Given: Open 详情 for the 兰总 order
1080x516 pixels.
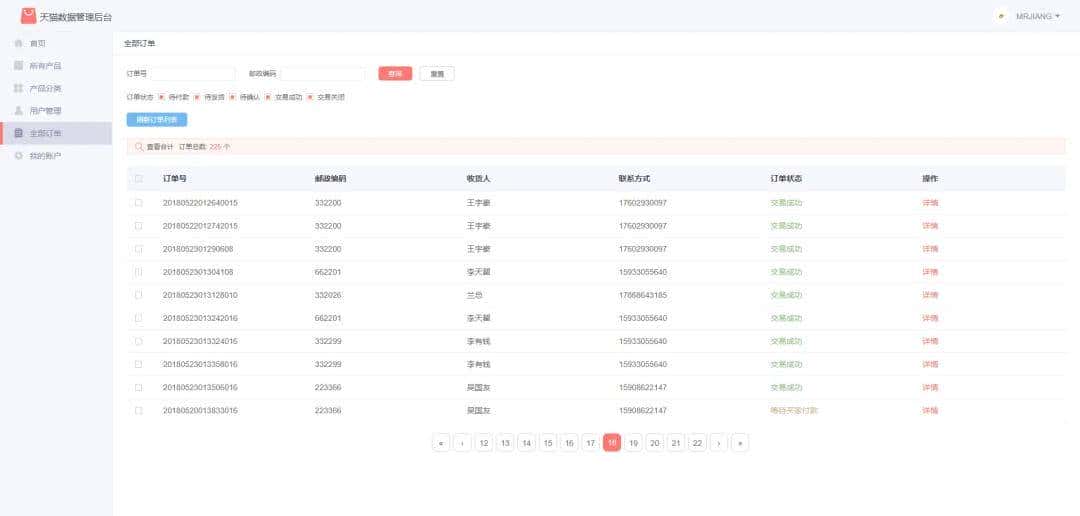Looking at the screenshot, I should [x=930, y=295].
